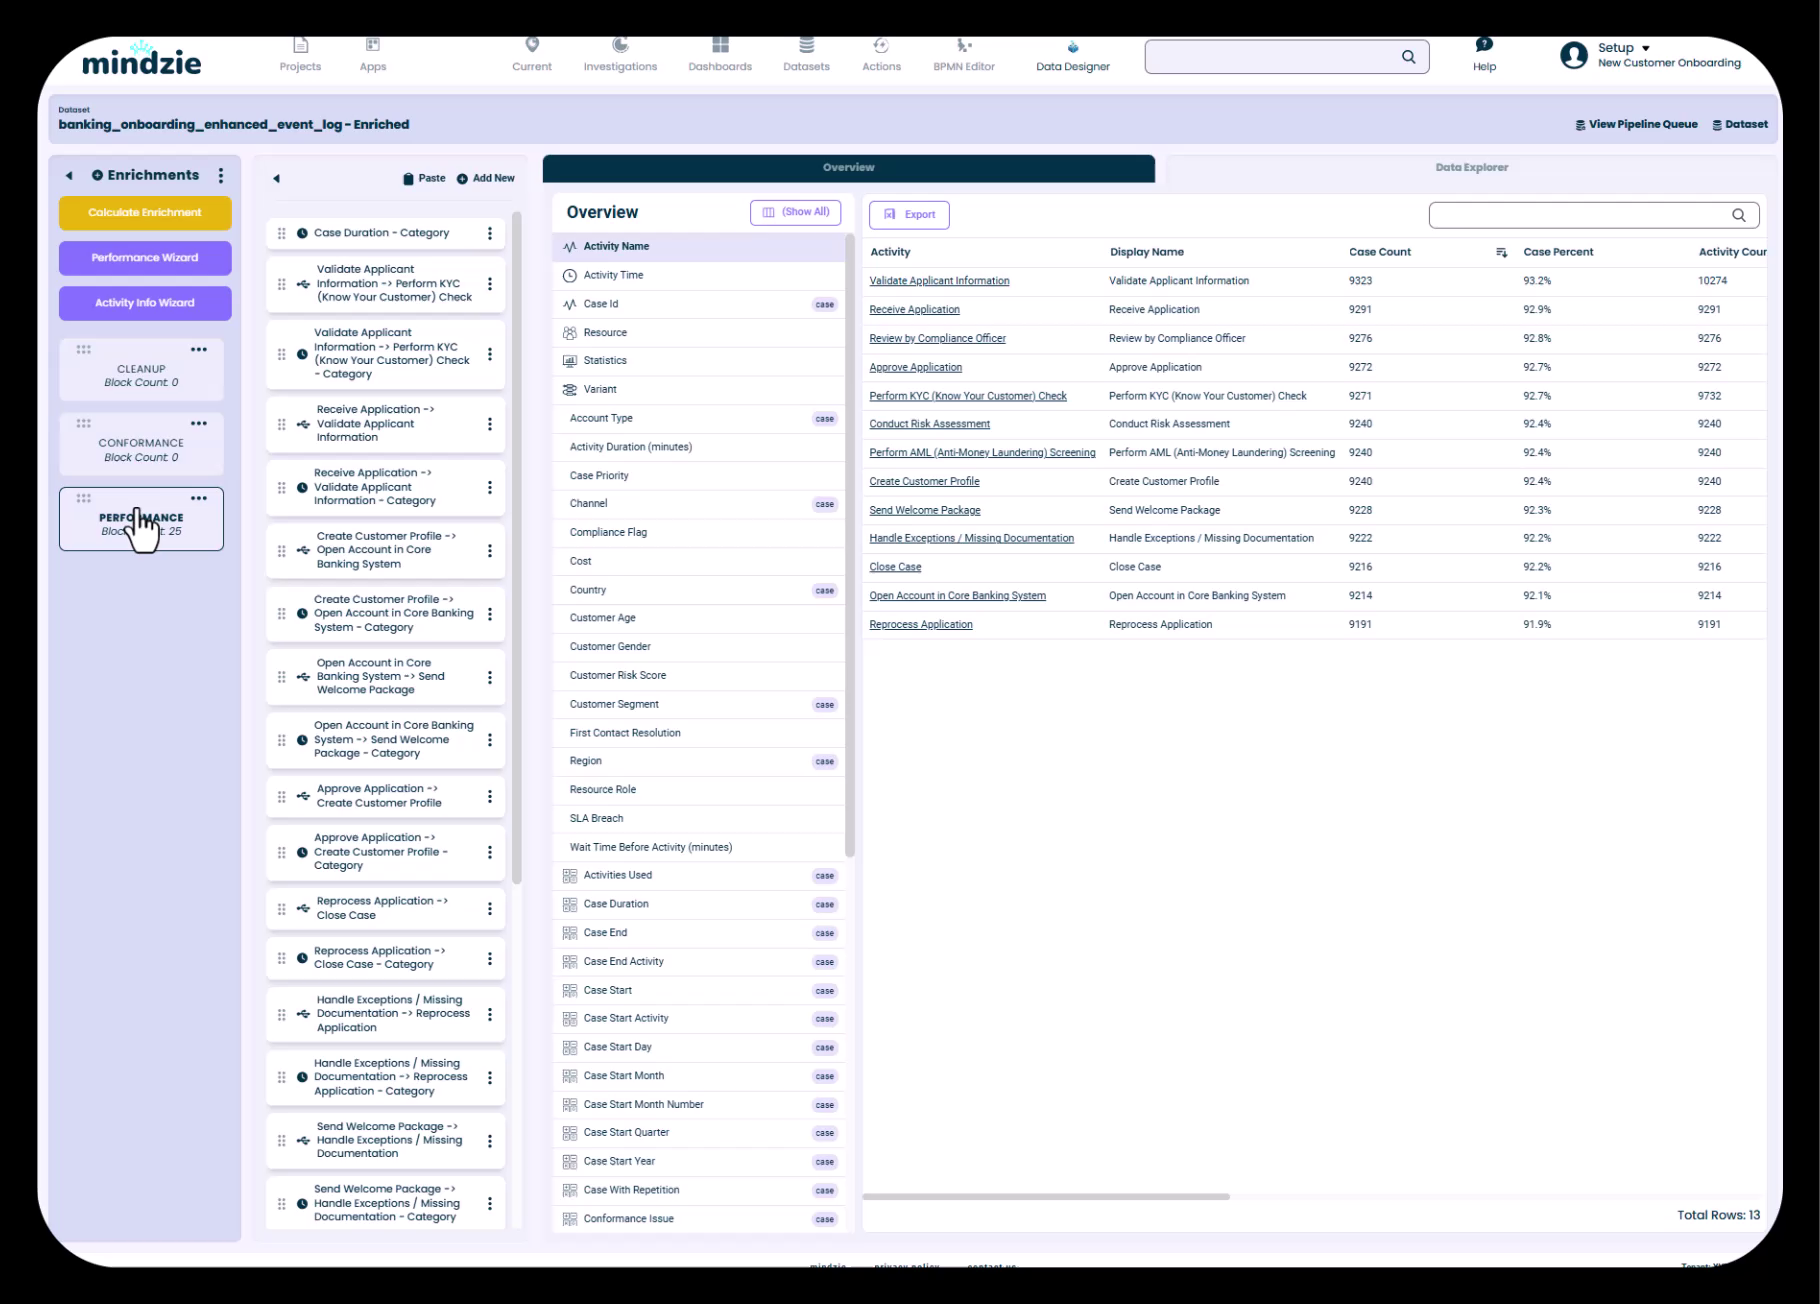The width and height of the screenshot is (1820, 1304).
Task: Open the Help icon
Action: (1484, 45)
